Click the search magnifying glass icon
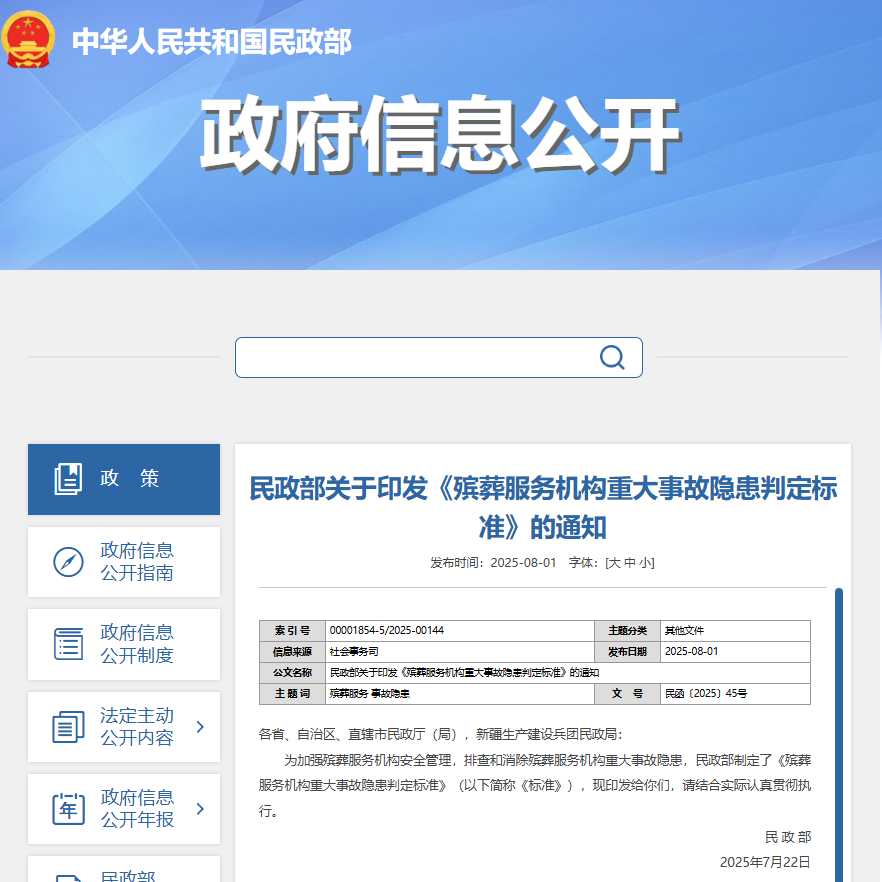 pos(611,357)
